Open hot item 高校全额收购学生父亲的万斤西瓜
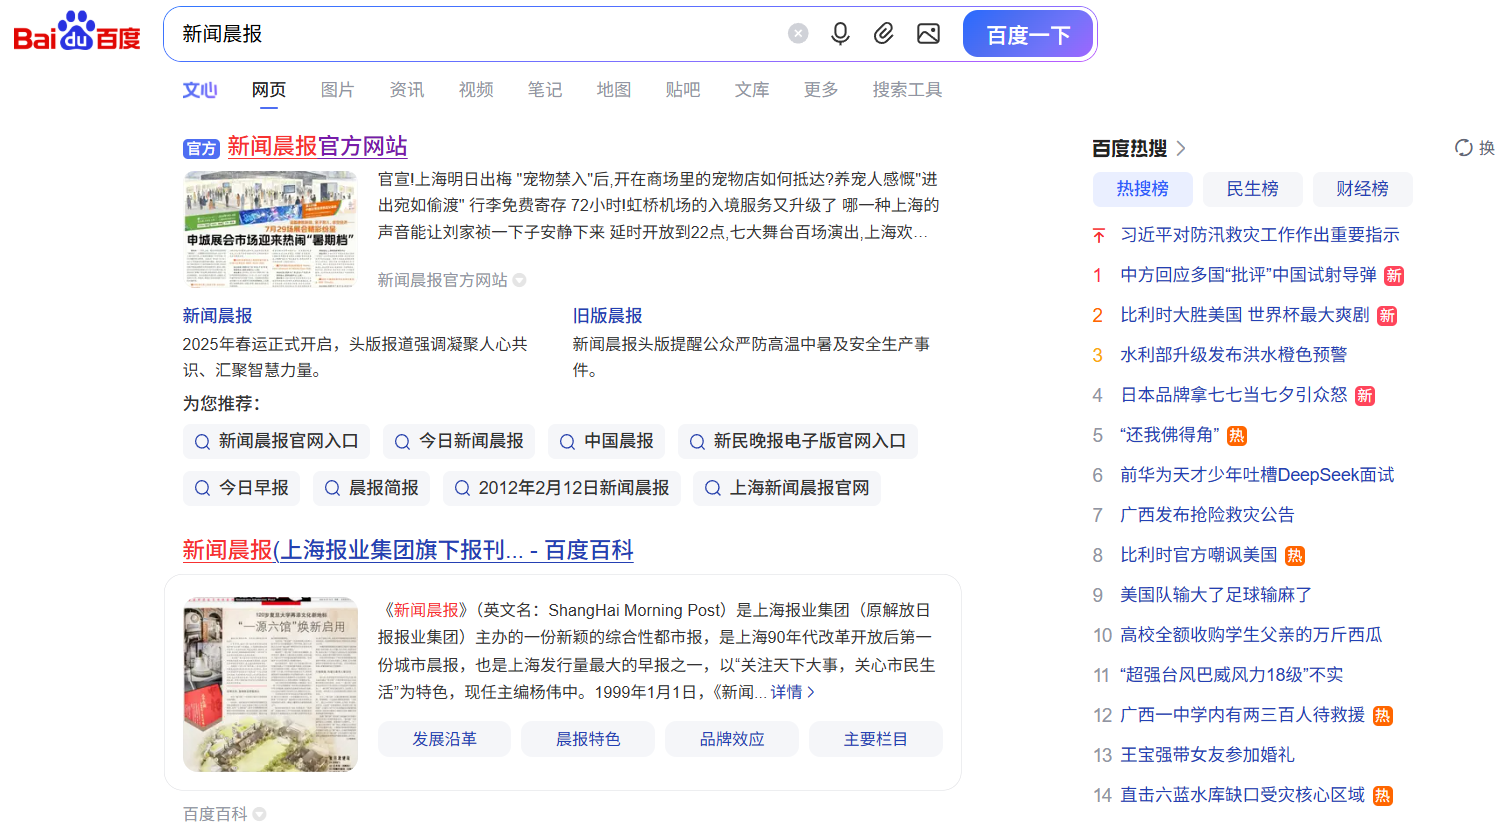1495x824 pixels. tap(1251, 635)
